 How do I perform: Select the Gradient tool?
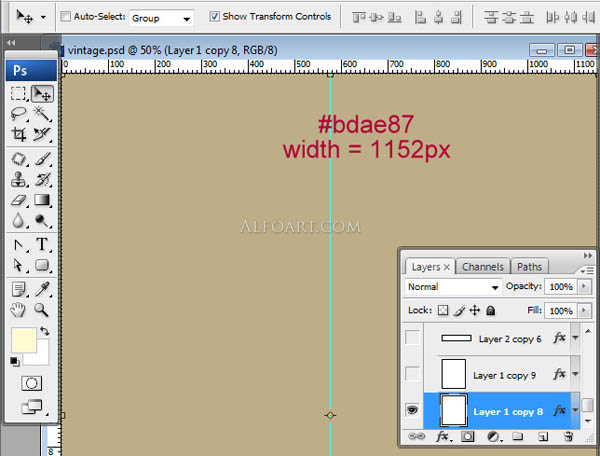42,200
